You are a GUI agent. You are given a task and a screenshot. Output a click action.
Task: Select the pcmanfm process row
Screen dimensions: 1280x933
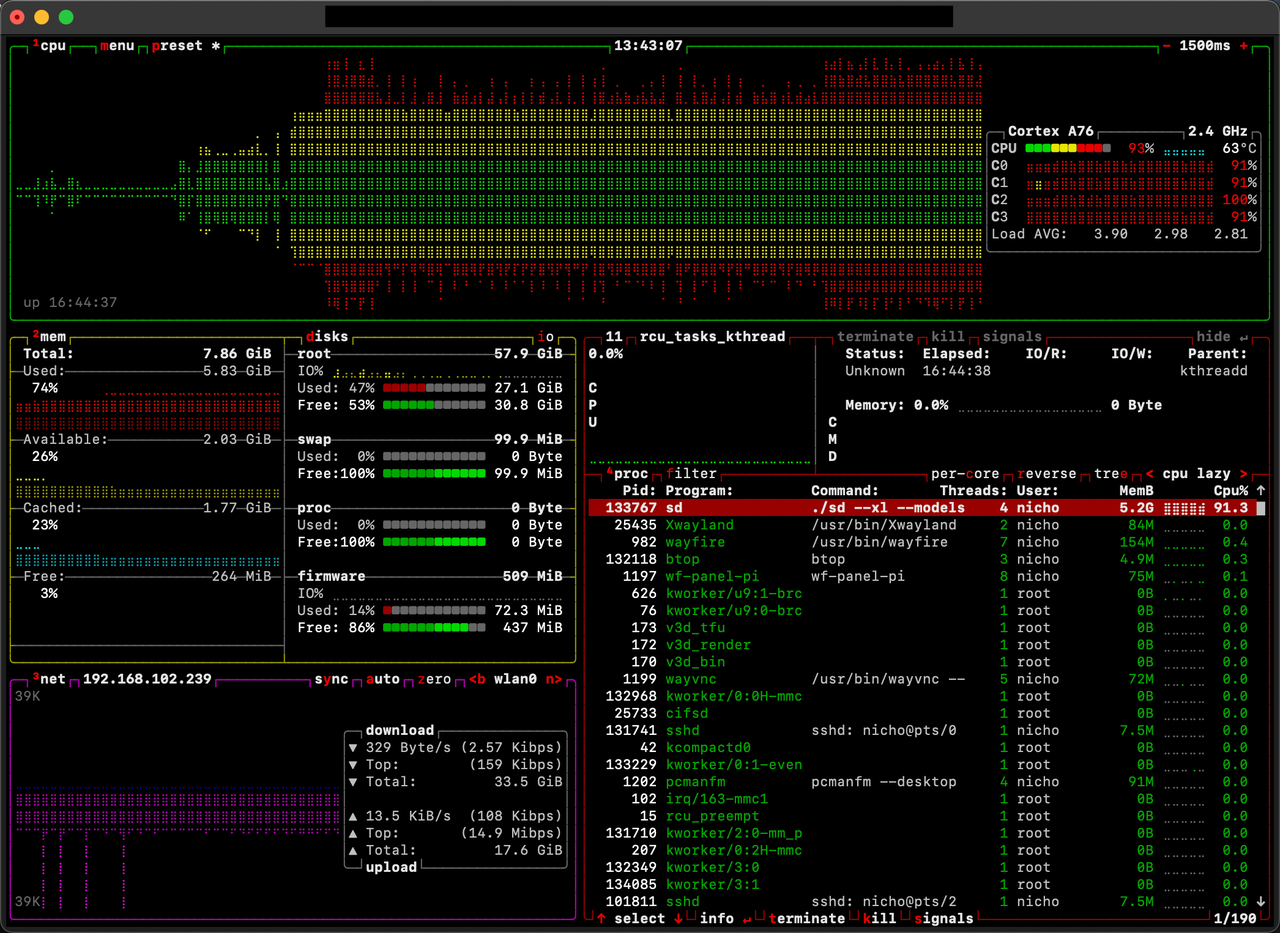click(x=922, y=781)
